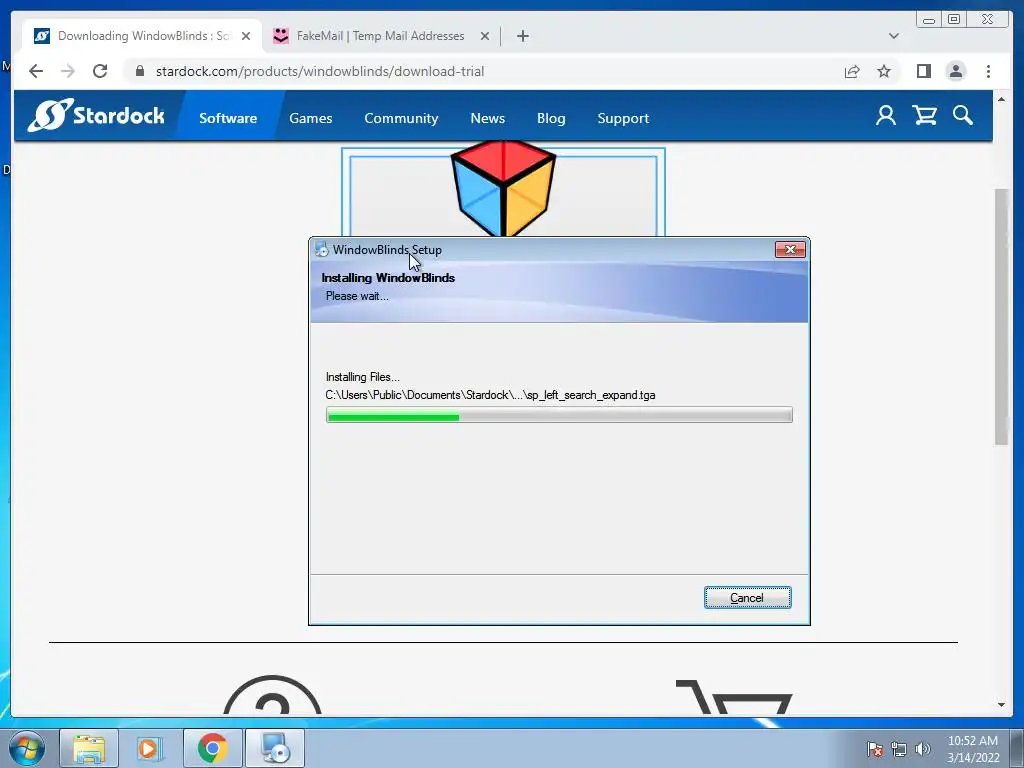Open the Windows Start orb

point(26,748)
